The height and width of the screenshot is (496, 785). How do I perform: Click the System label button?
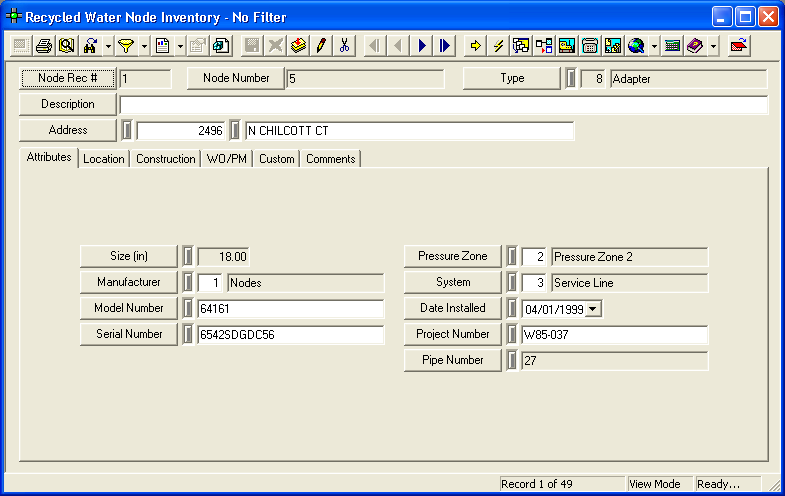pos(453,282)
